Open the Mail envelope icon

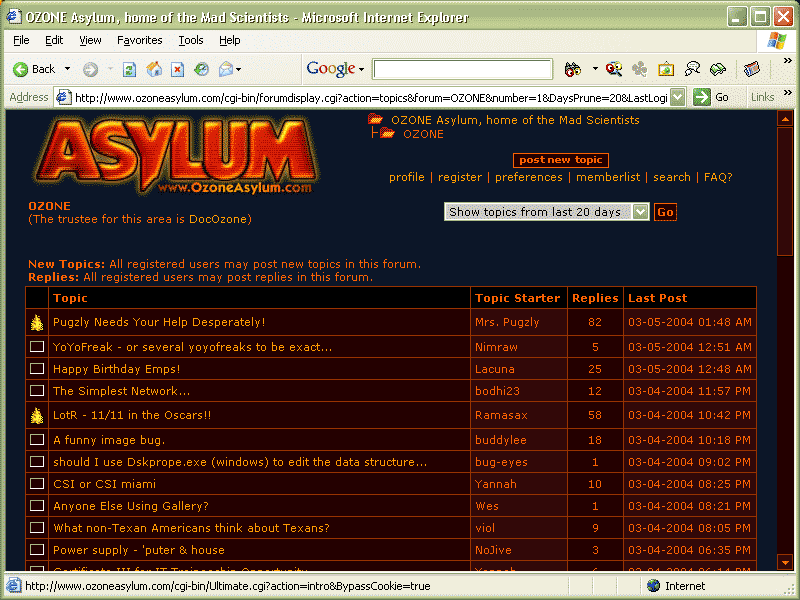click(x=226, y=69)
